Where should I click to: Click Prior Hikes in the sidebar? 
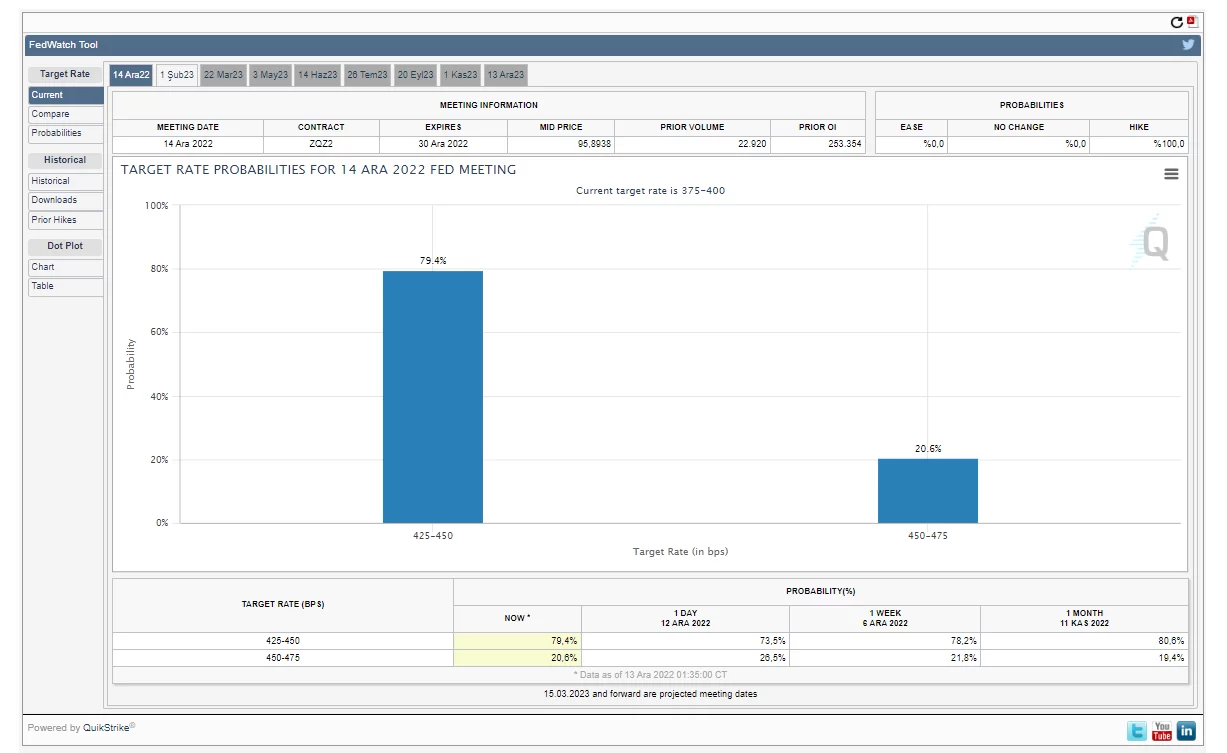66,220
